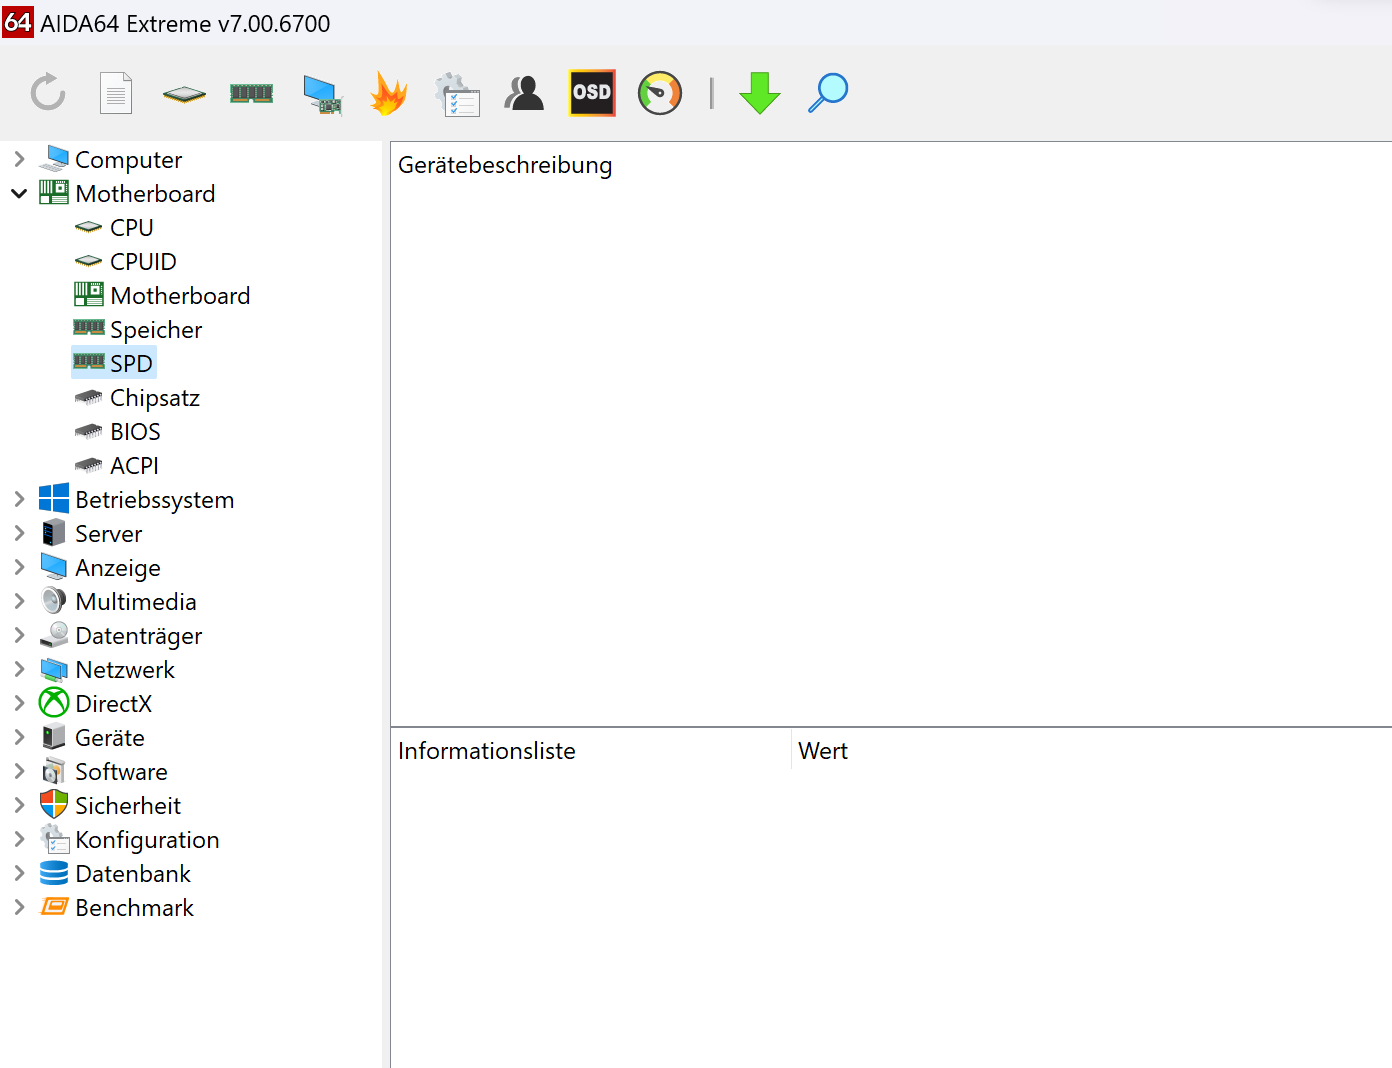This screenshot has width=1392, height=1068.
Task: Expand the Computer tree node
Action: click(x=19, y=159)
